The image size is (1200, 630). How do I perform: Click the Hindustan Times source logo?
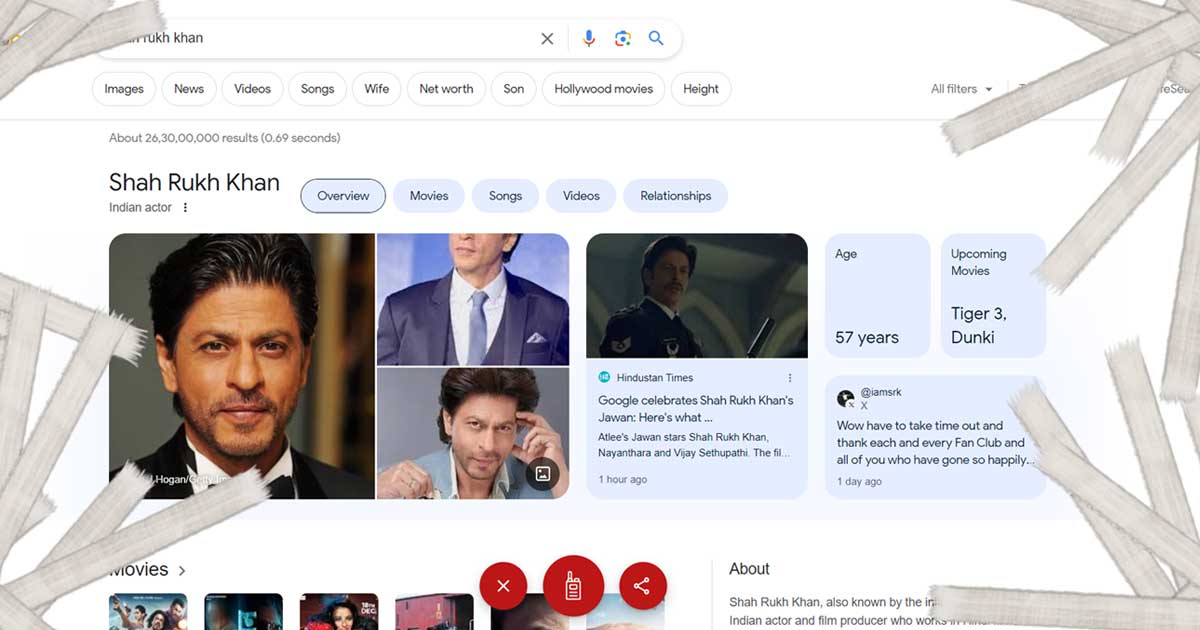(x=604, y=378)
